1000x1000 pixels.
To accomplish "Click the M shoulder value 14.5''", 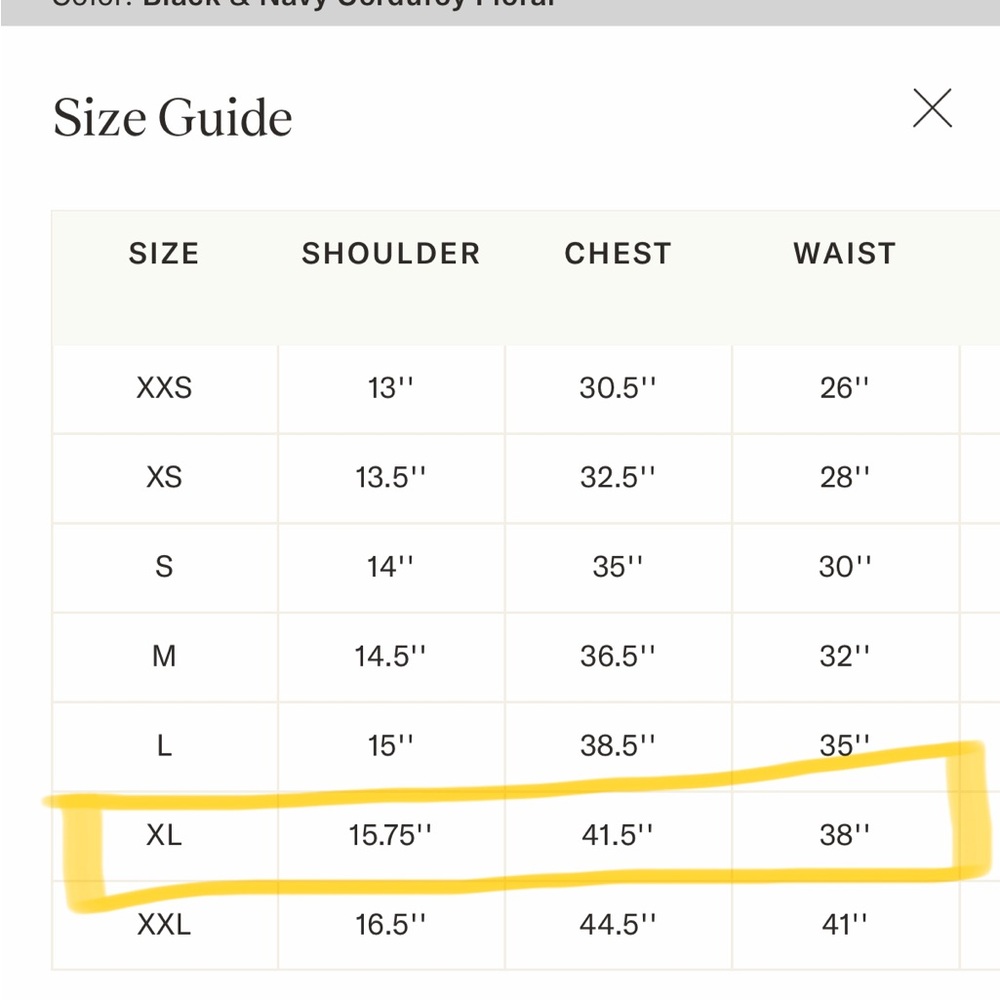I will tap(390, 656).
